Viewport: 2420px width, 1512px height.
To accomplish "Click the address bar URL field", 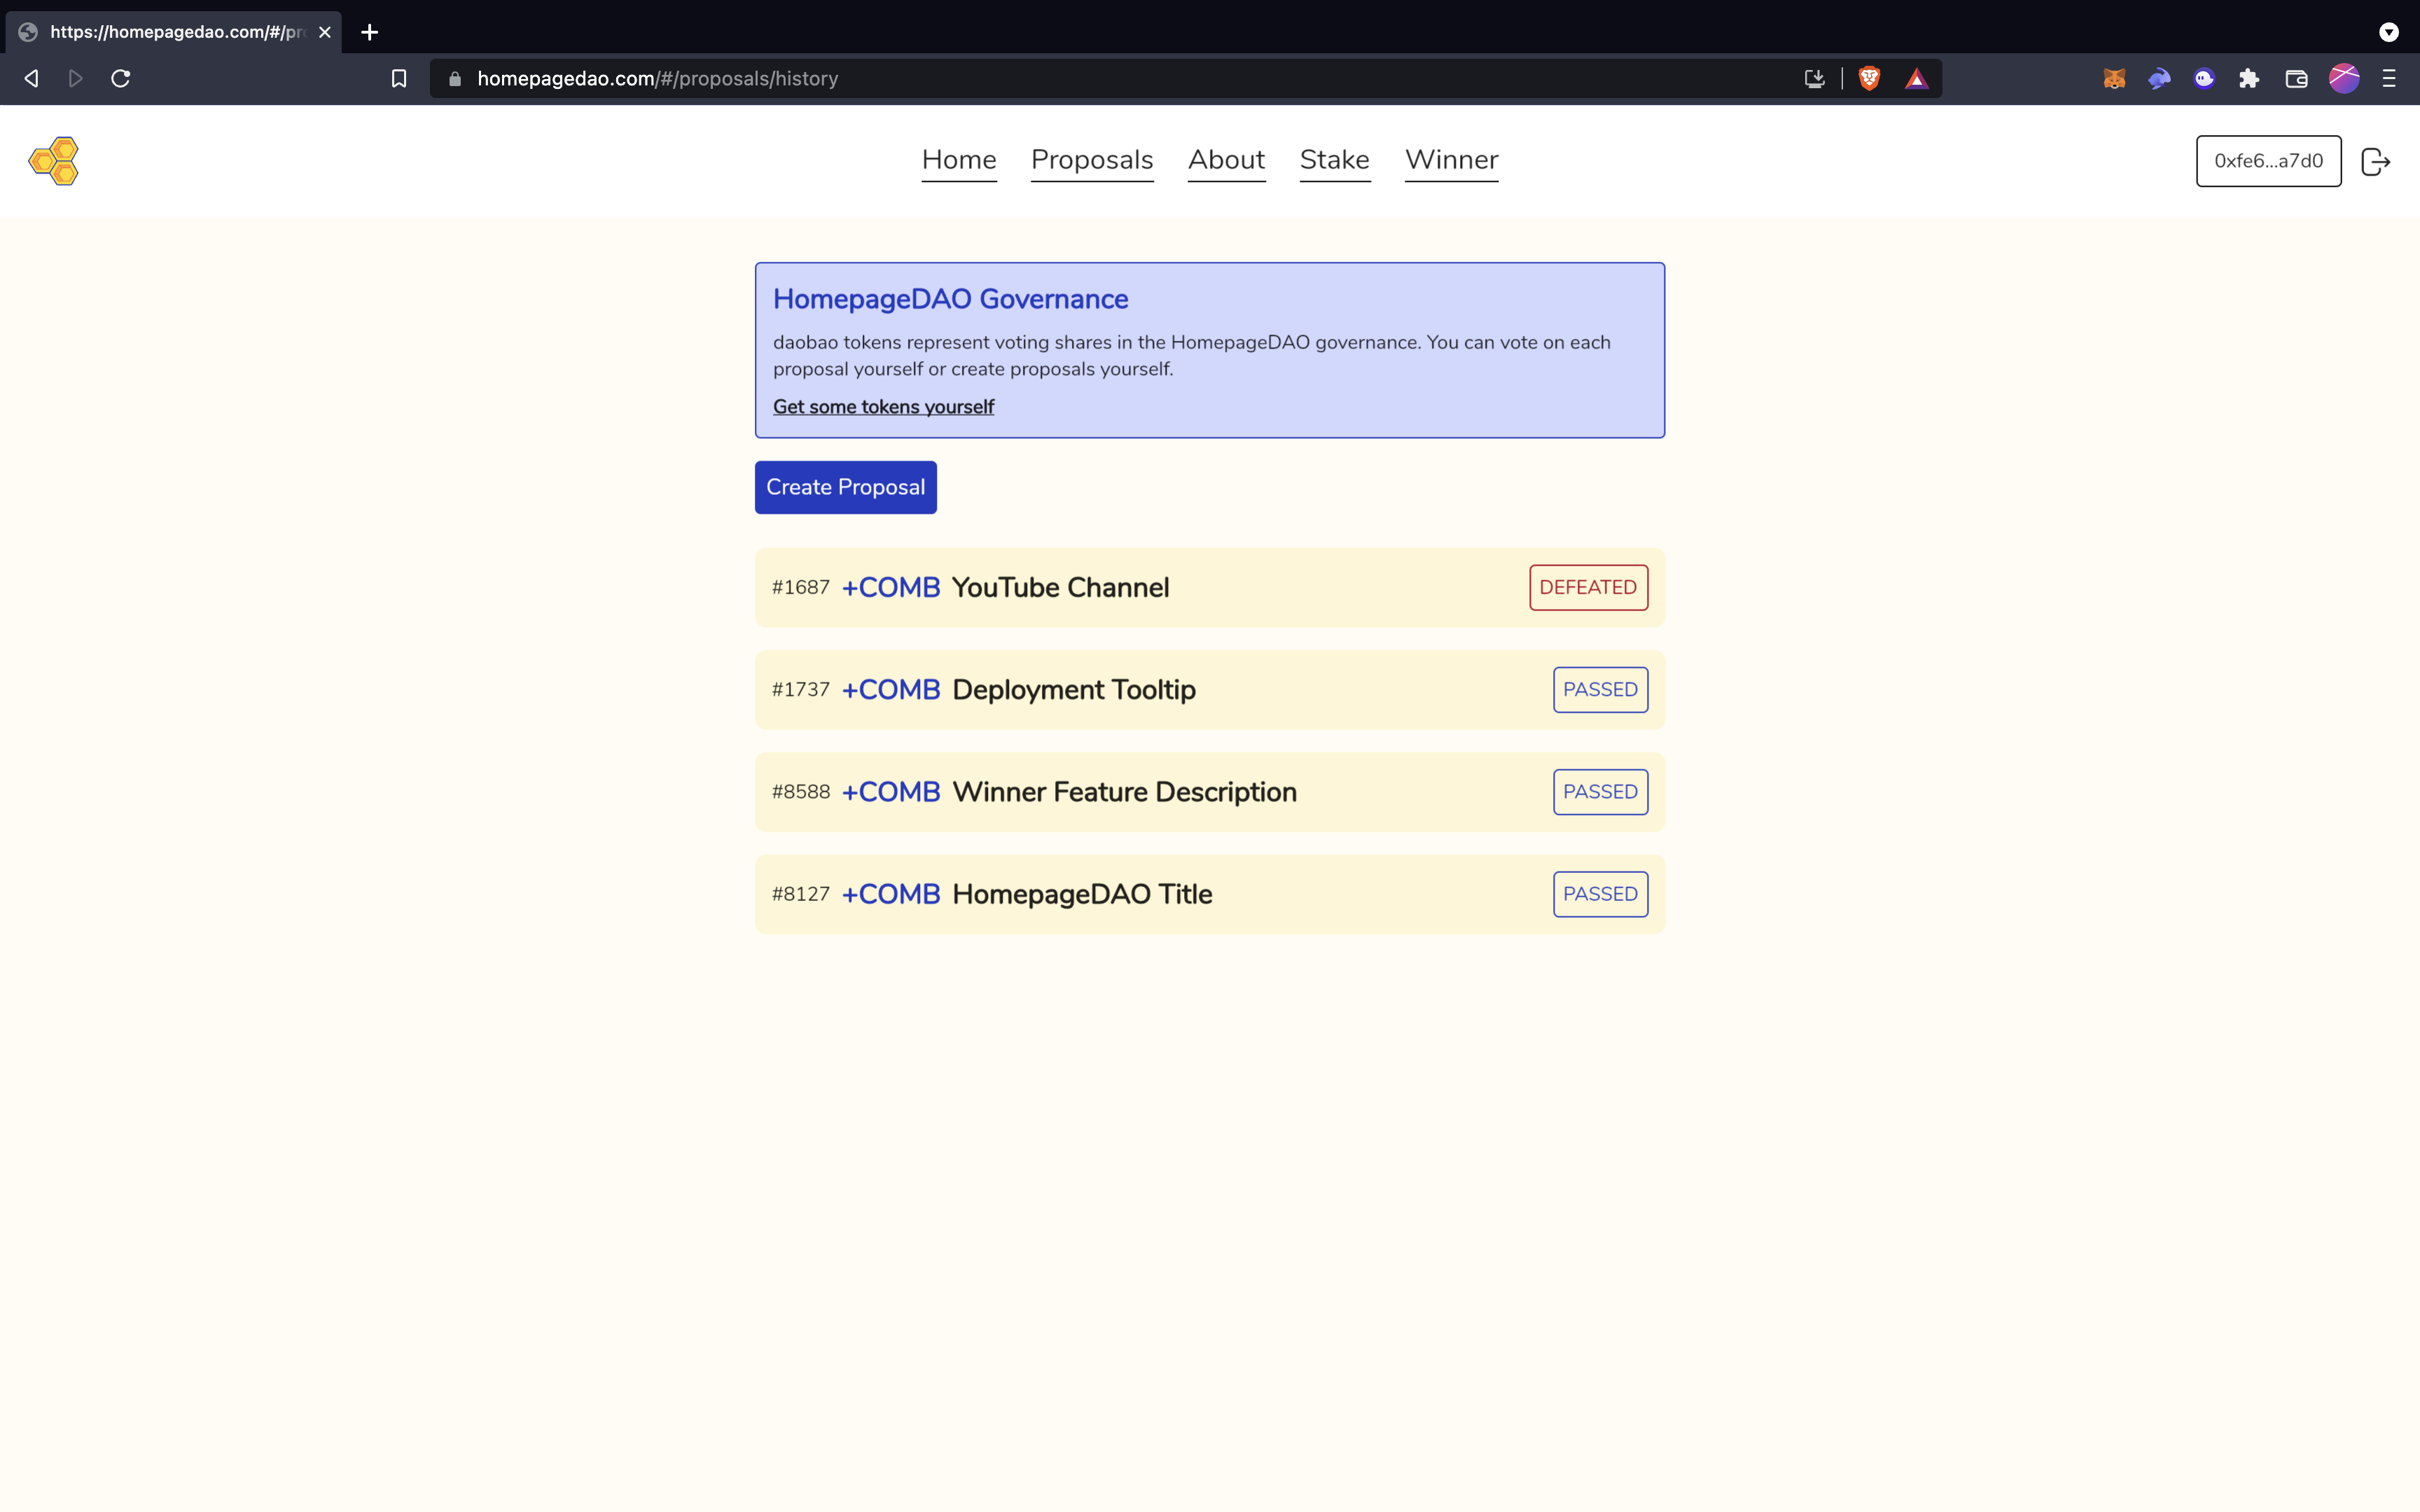I will point(1100,78).
